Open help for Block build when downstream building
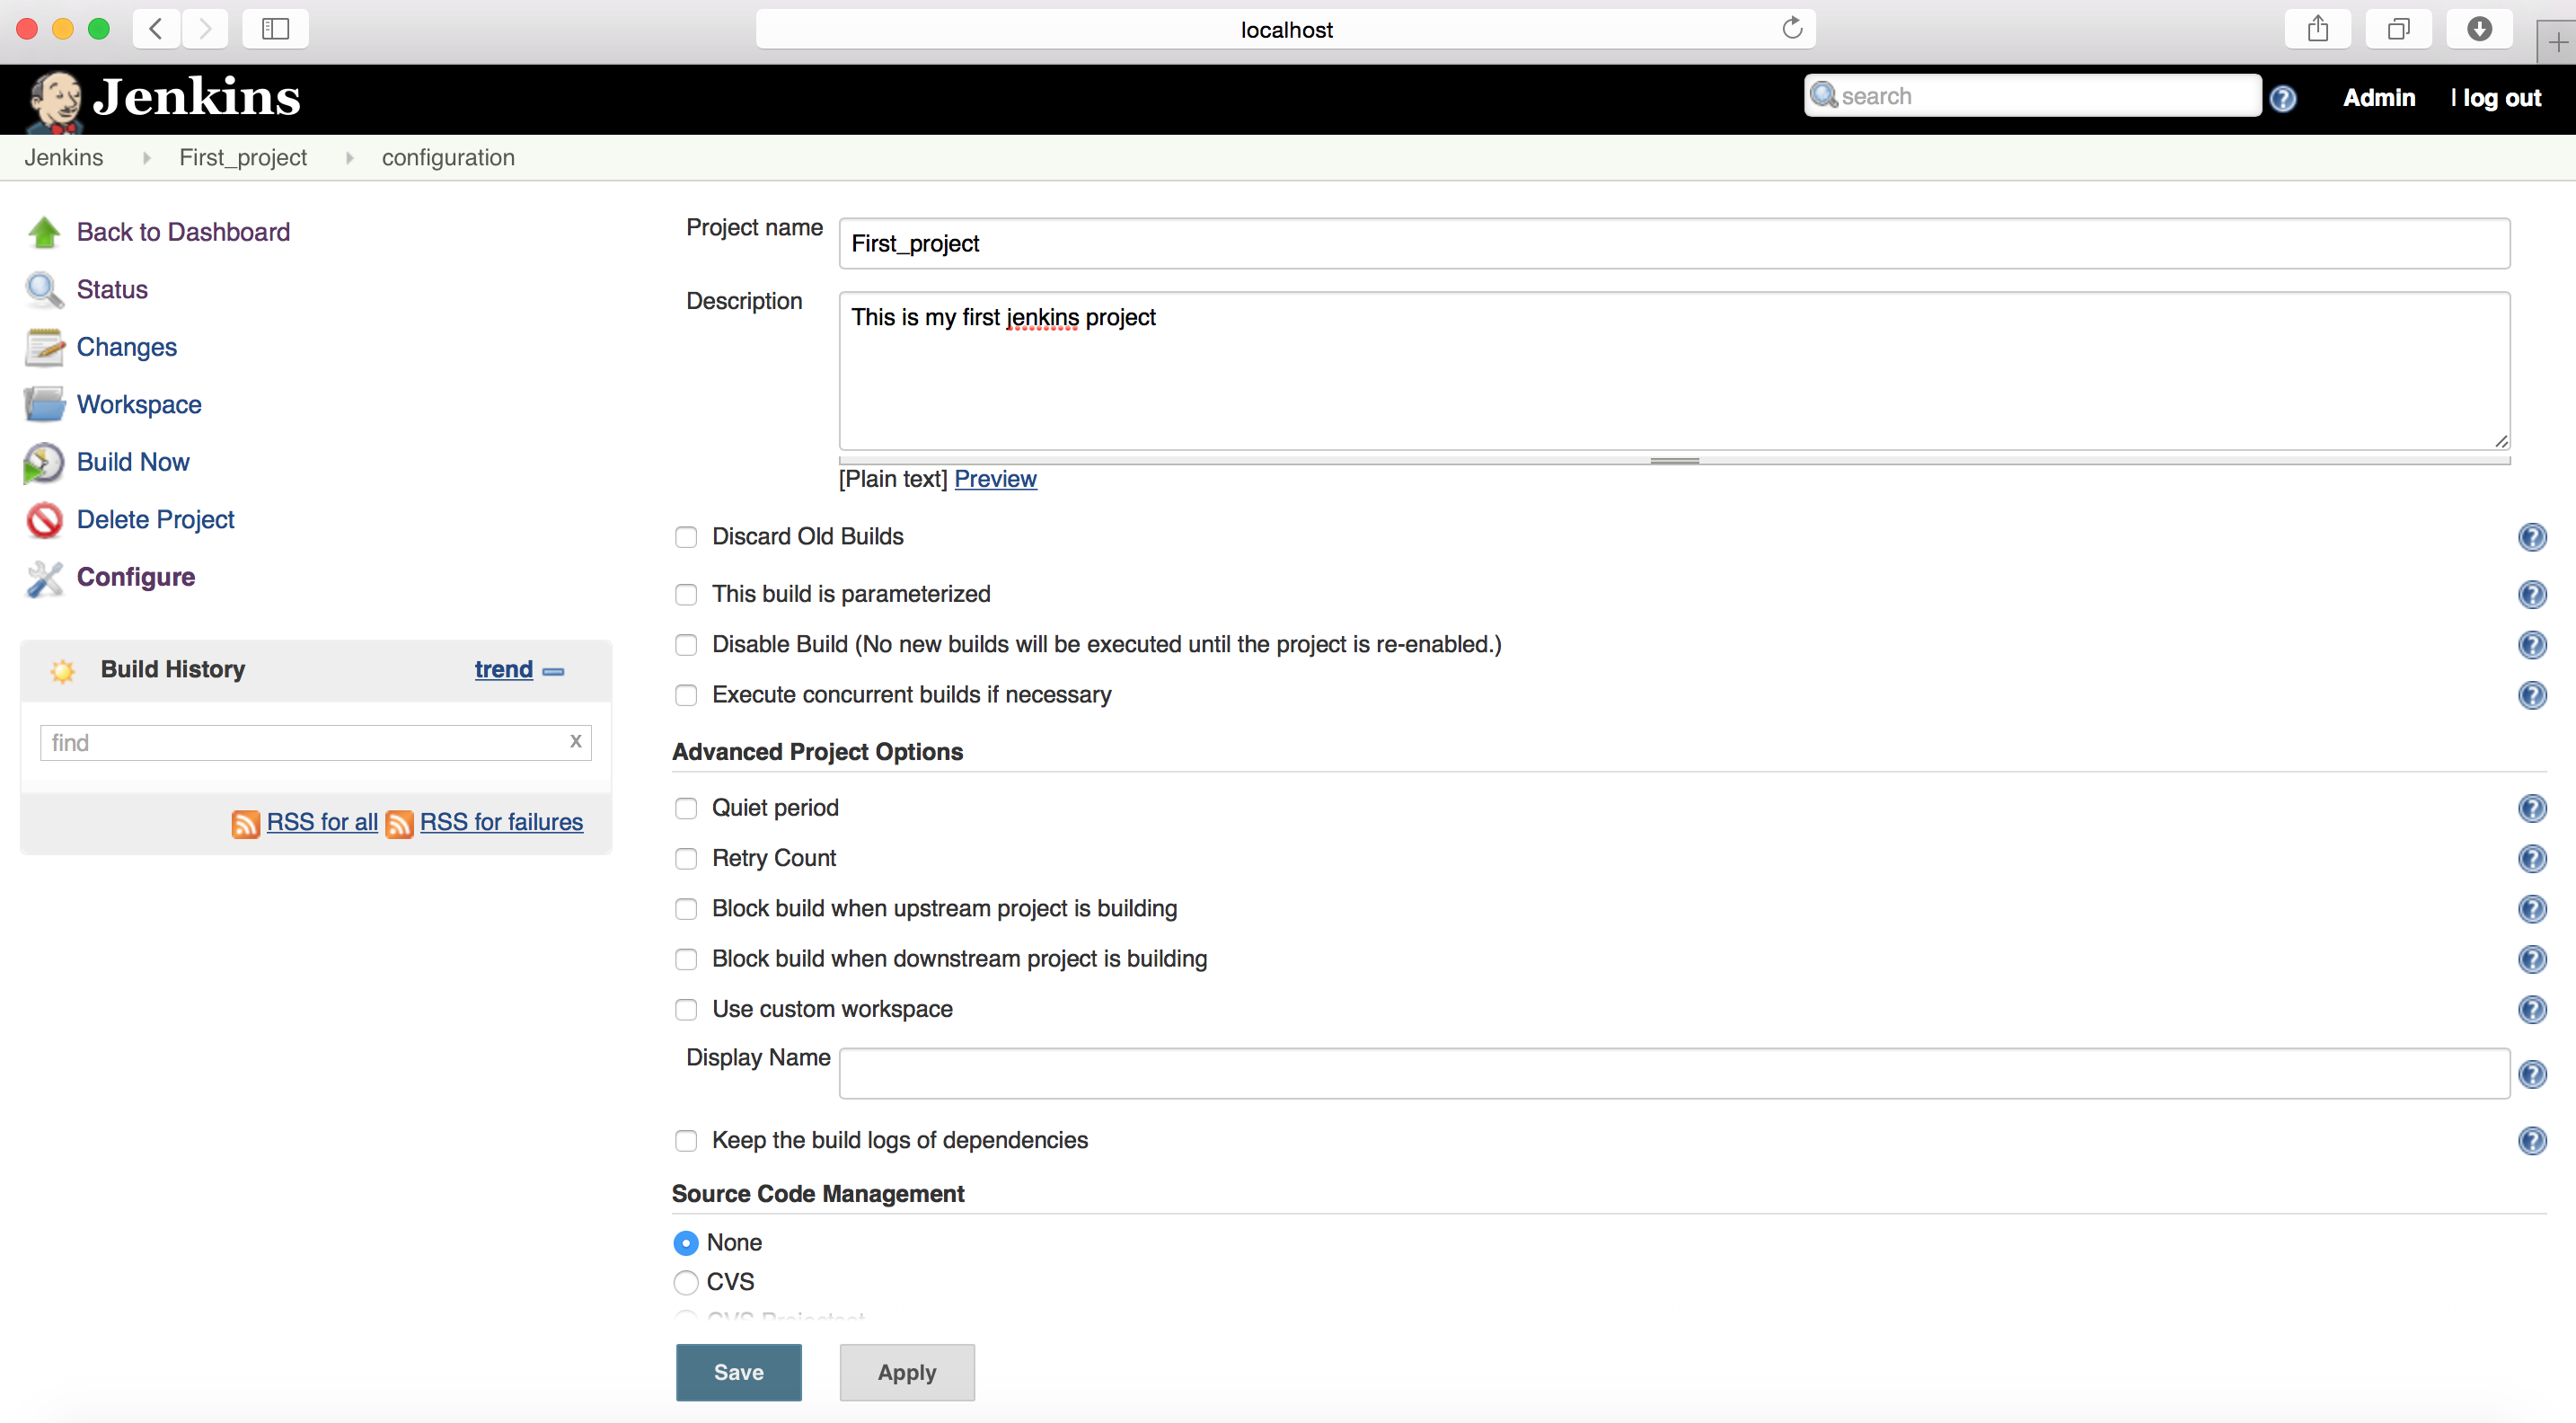The image size is (2576, 1423). [2531, 959]
